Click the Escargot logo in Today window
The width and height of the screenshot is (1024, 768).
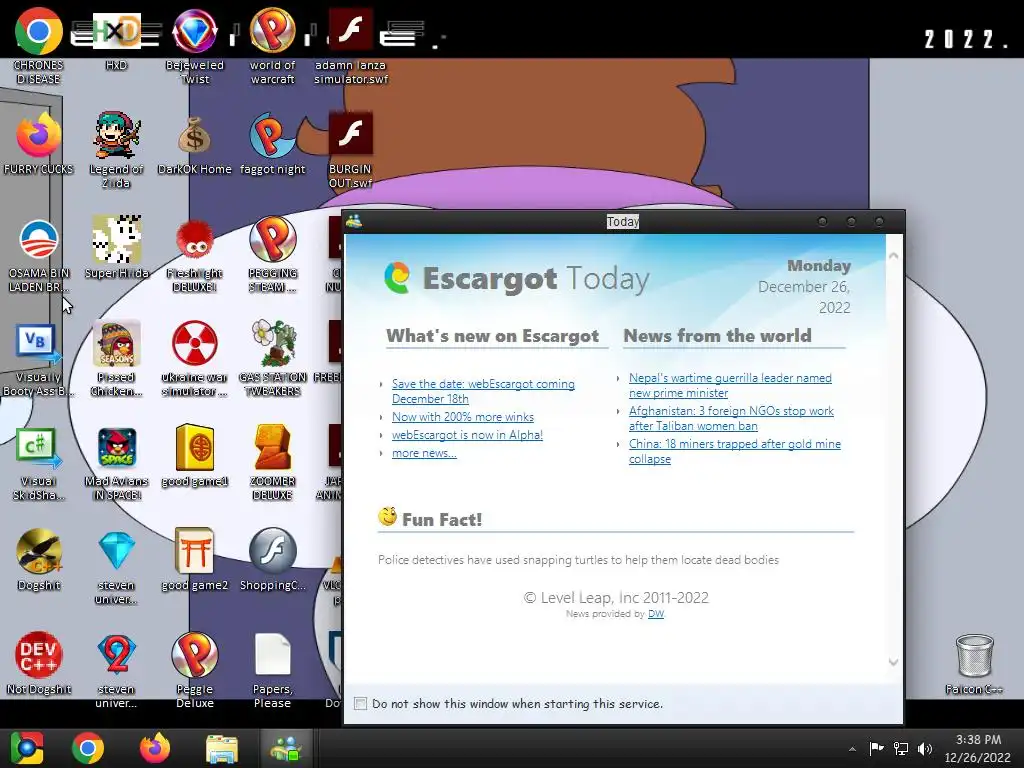(397, 277)
